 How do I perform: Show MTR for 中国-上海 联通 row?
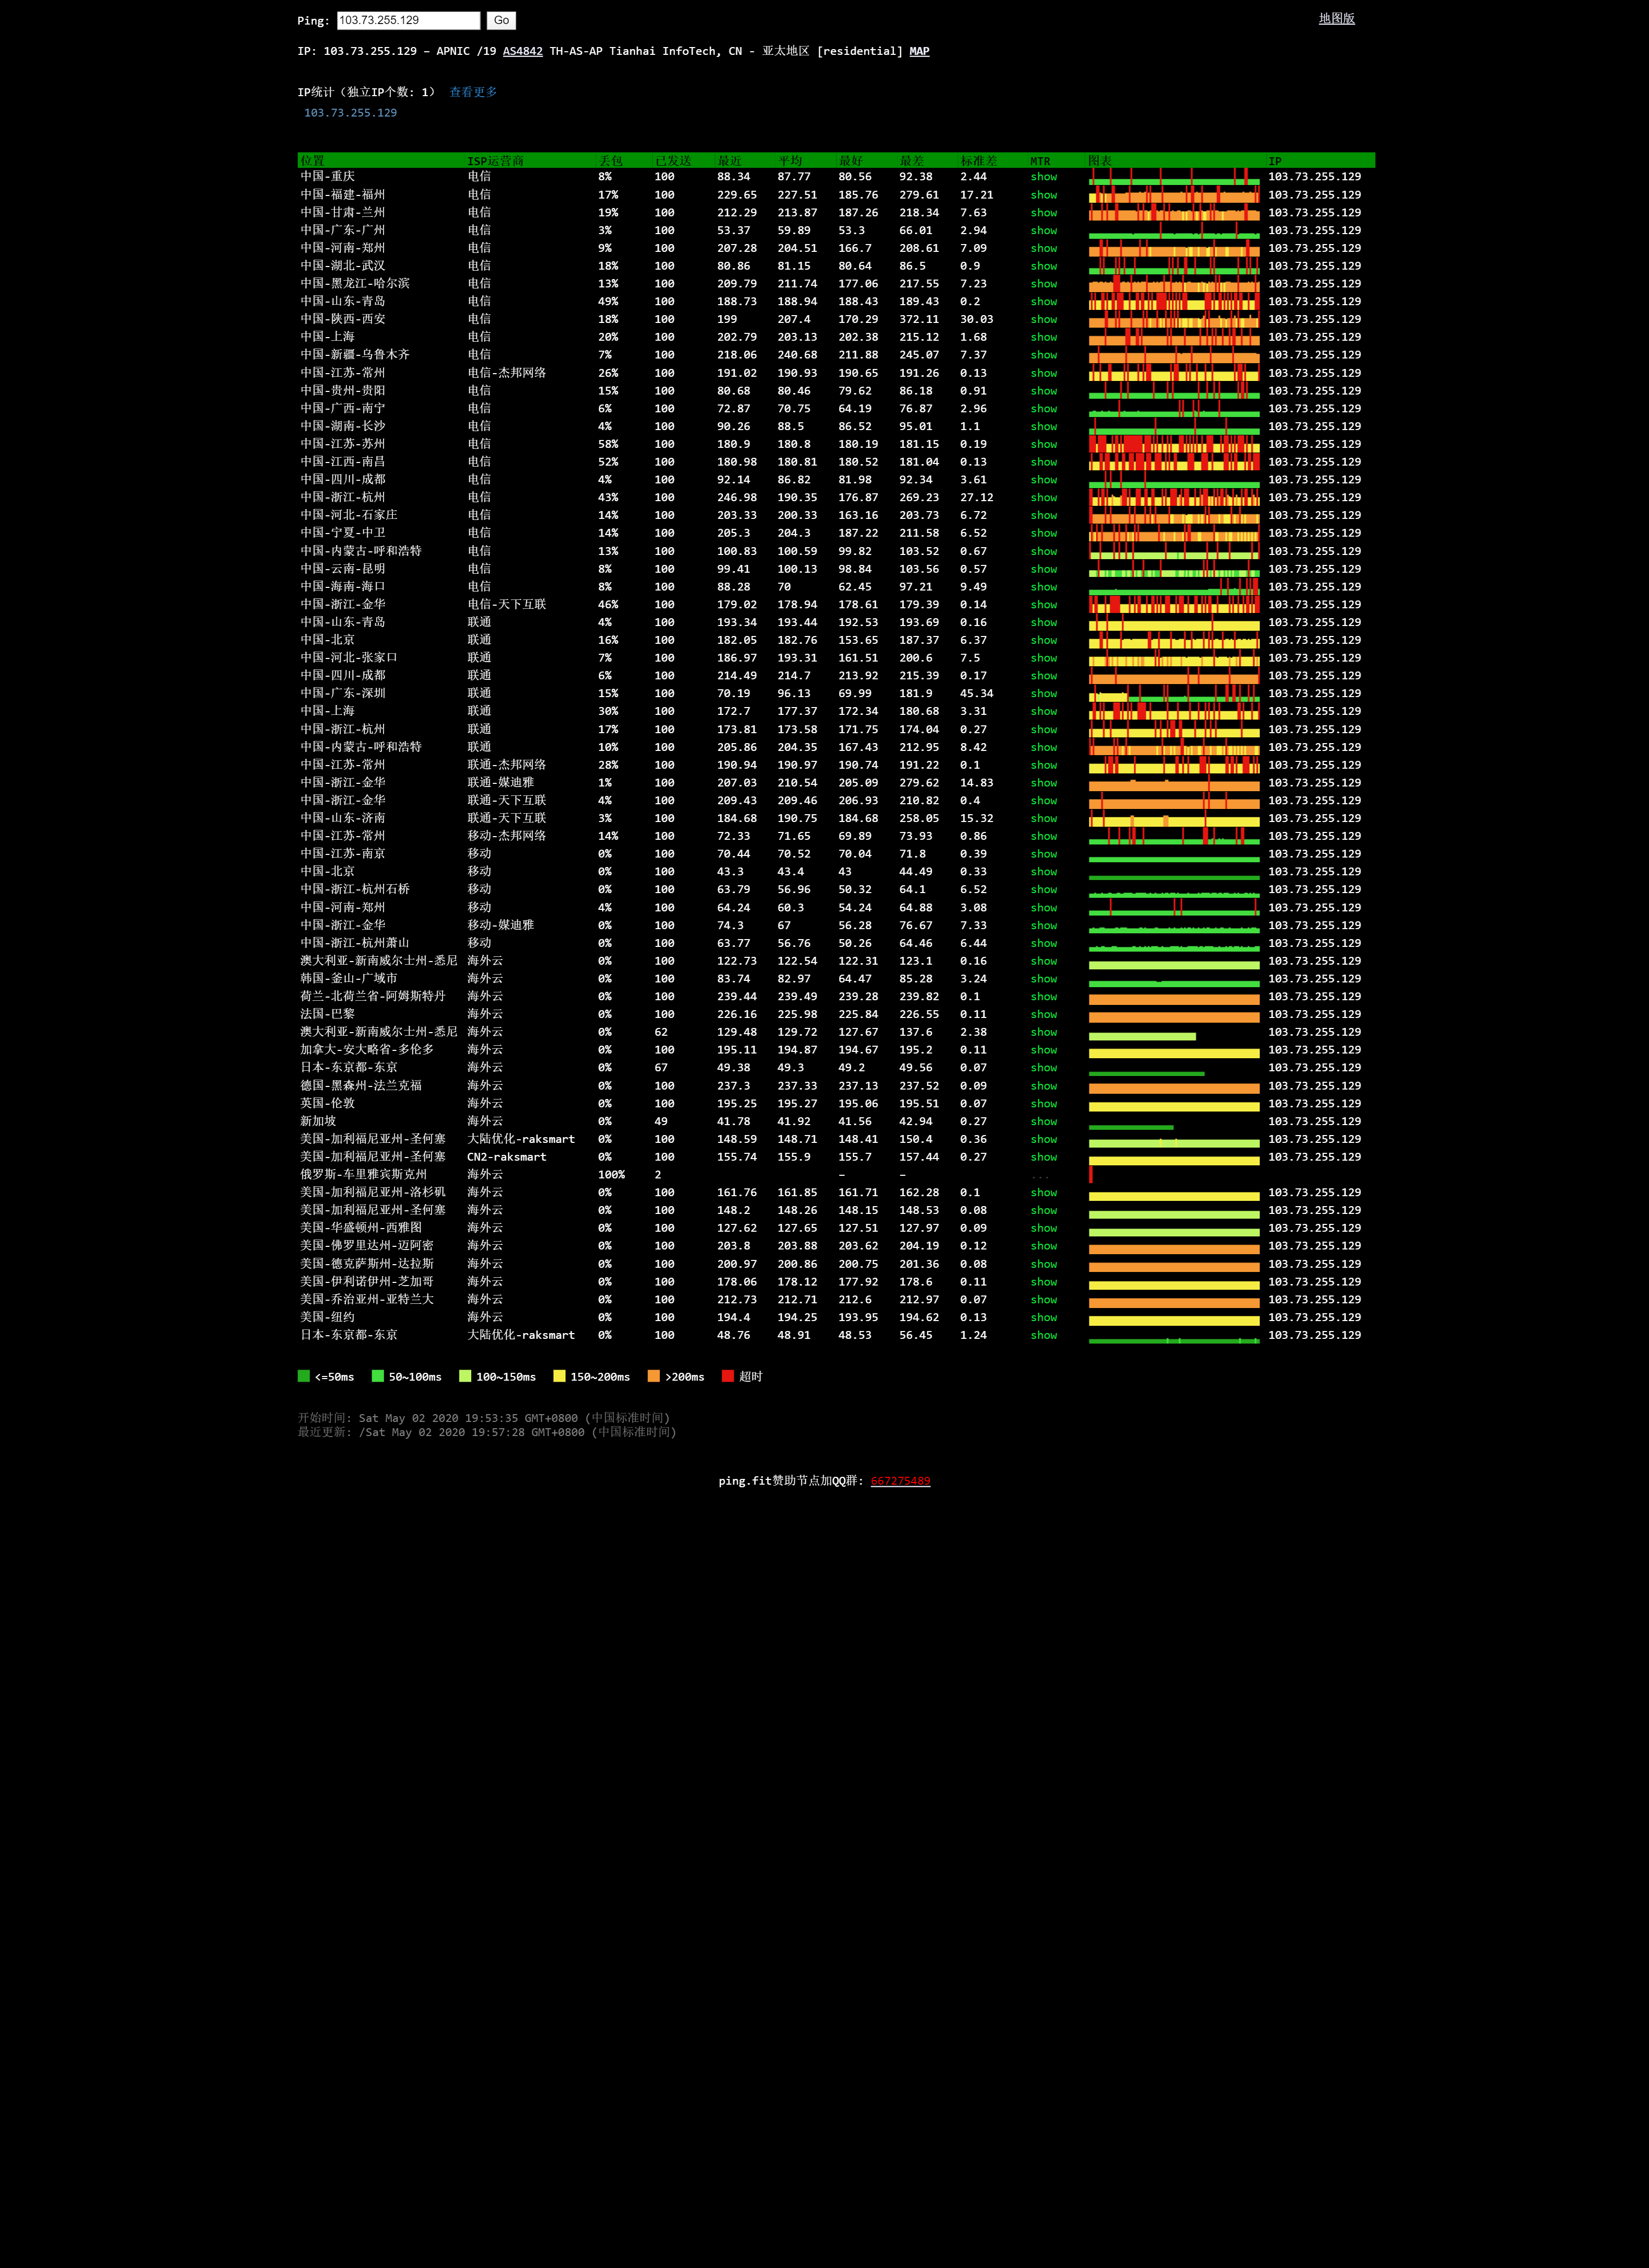pyautogui.click(x=1043, y=712)
